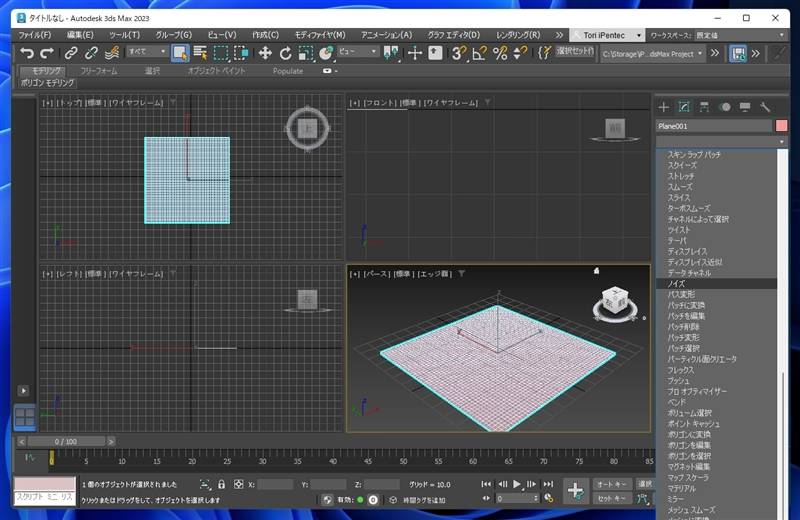Select the Unlink Selection tool
The height and width of the screenshot is (520, 800).
coord(91,53)
